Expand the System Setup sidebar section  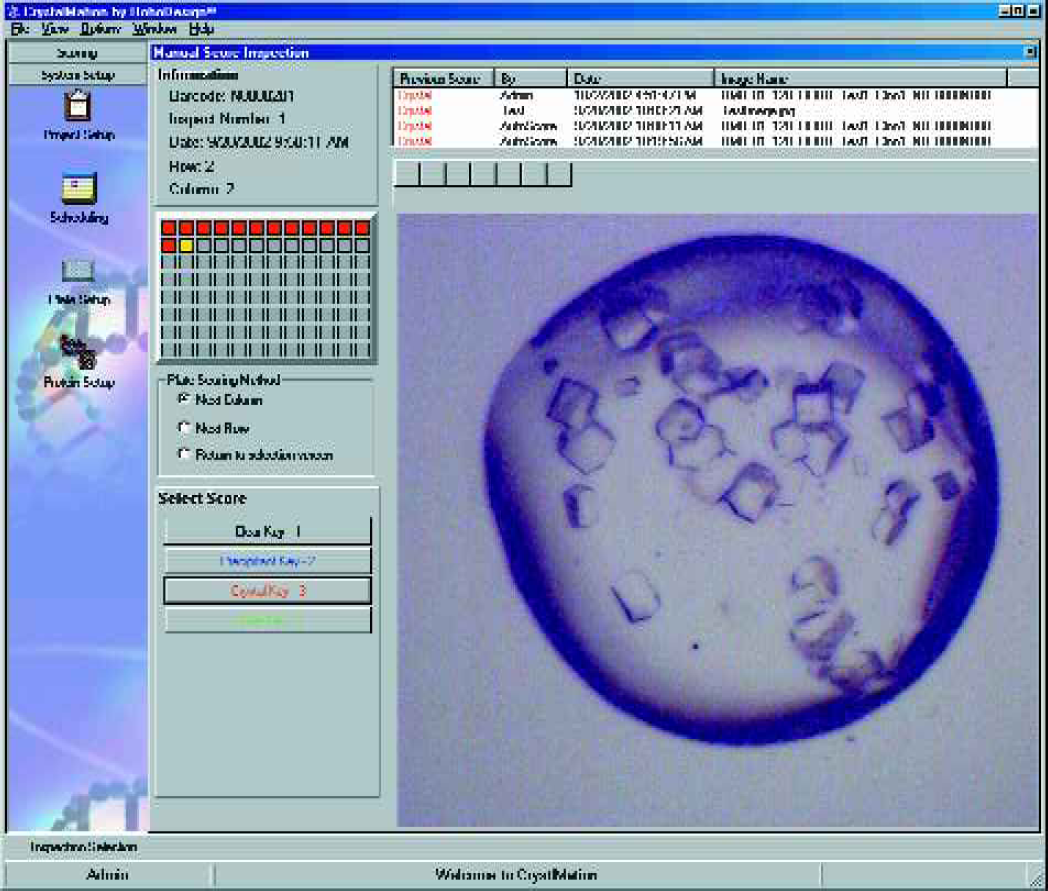tap(77, 75)
